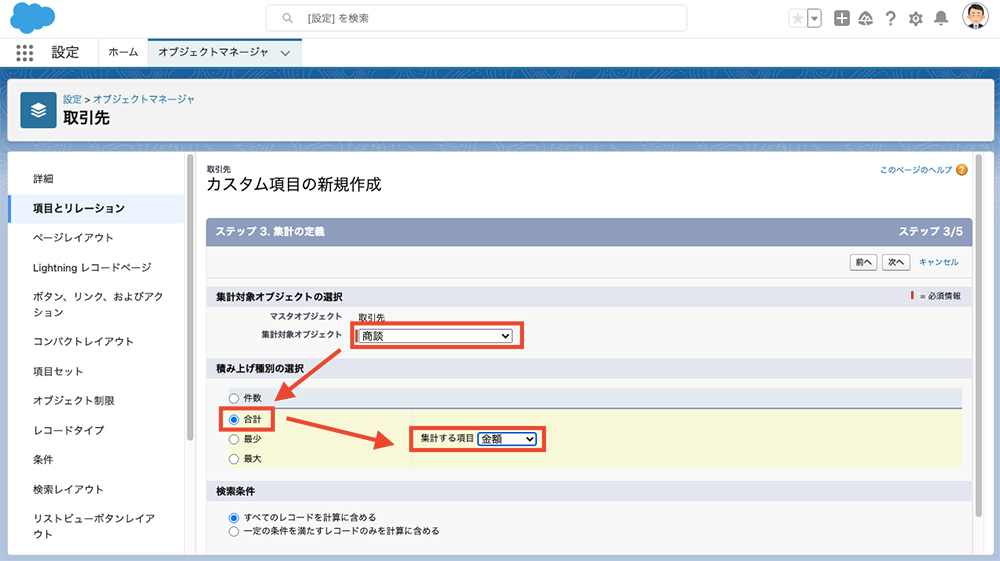
Task: Select the 件数 radio button
Action: pos(234,398)
